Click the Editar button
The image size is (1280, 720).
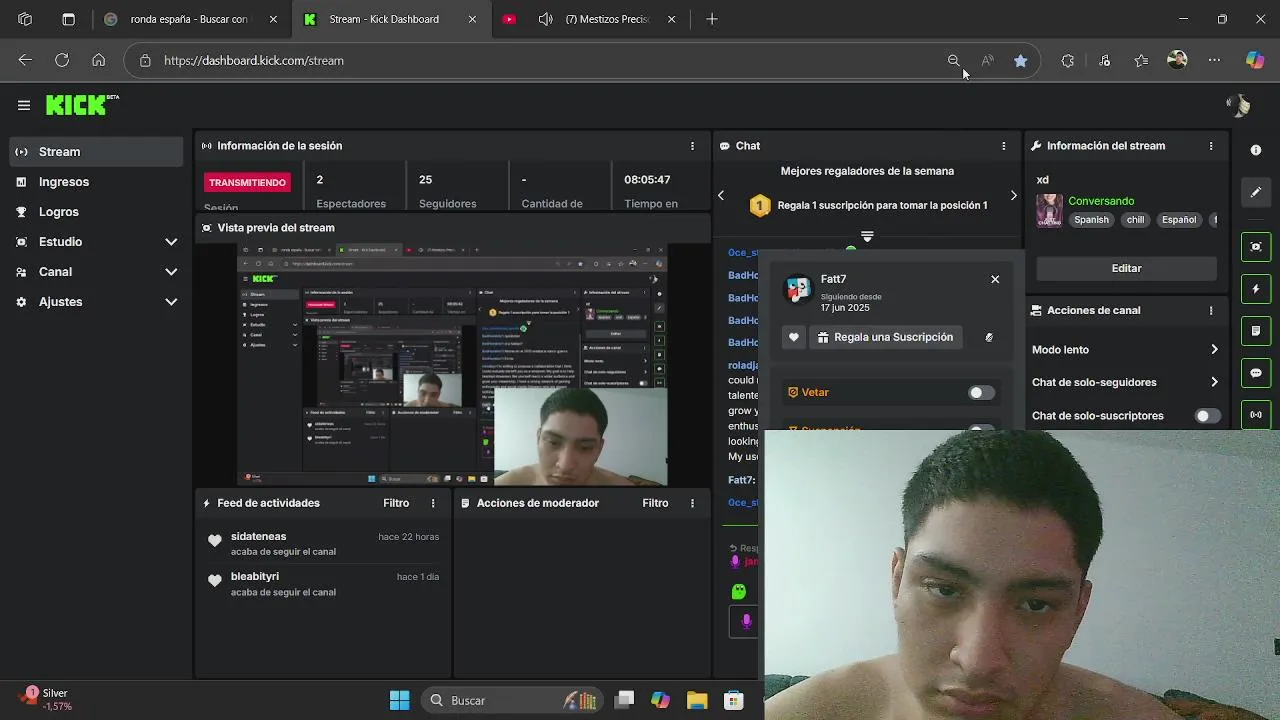point(1126,268)
